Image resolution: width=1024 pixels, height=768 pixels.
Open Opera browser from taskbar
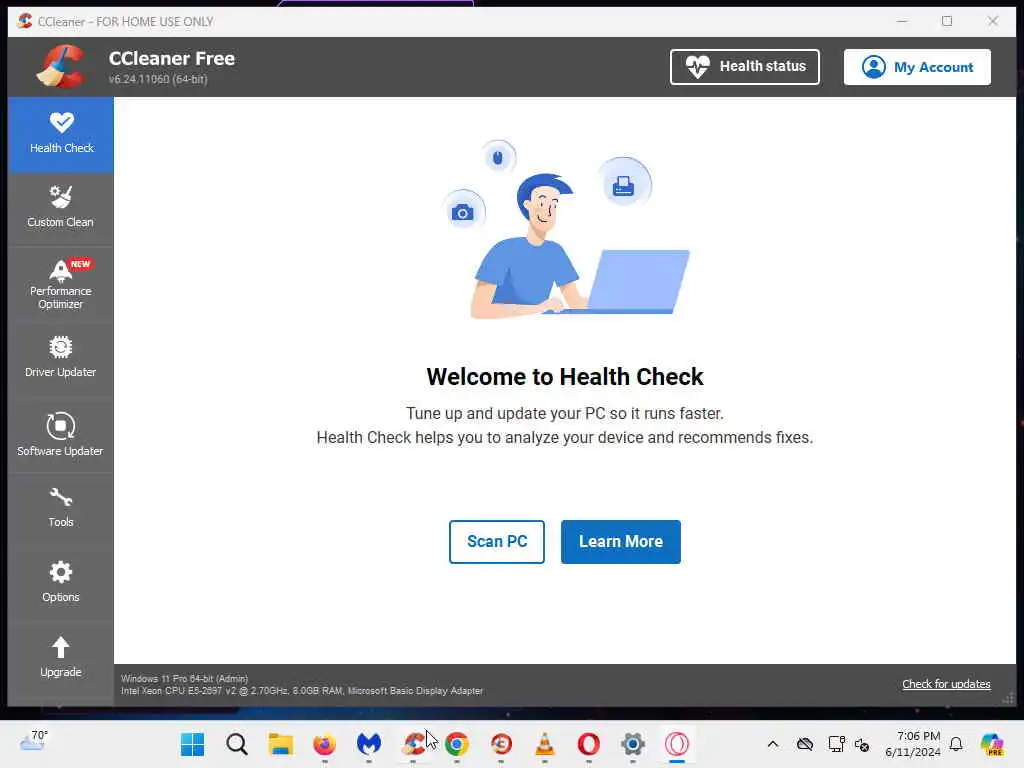click(x=588, y=744)
